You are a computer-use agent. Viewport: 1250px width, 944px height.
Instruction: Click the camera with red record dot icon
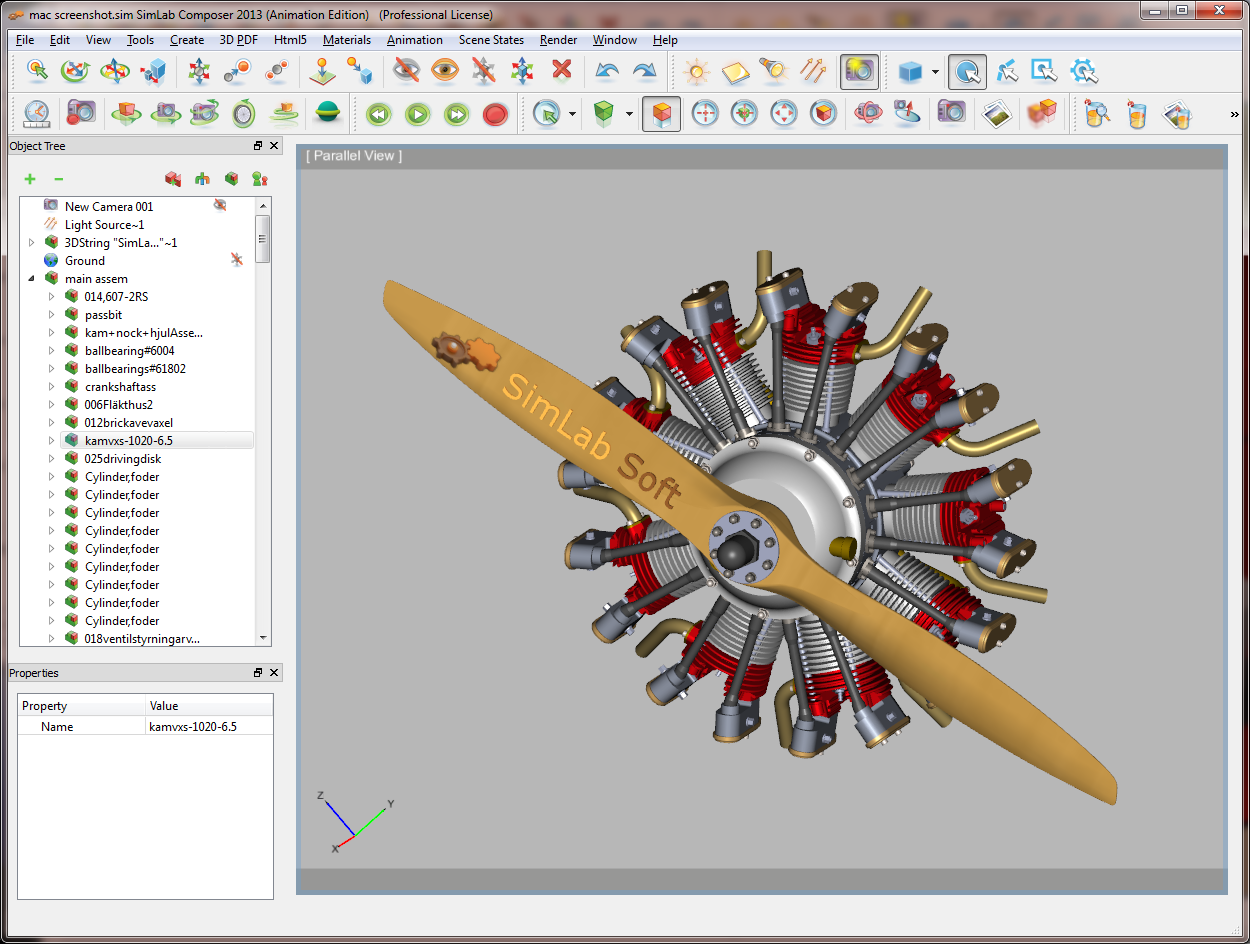80,114
